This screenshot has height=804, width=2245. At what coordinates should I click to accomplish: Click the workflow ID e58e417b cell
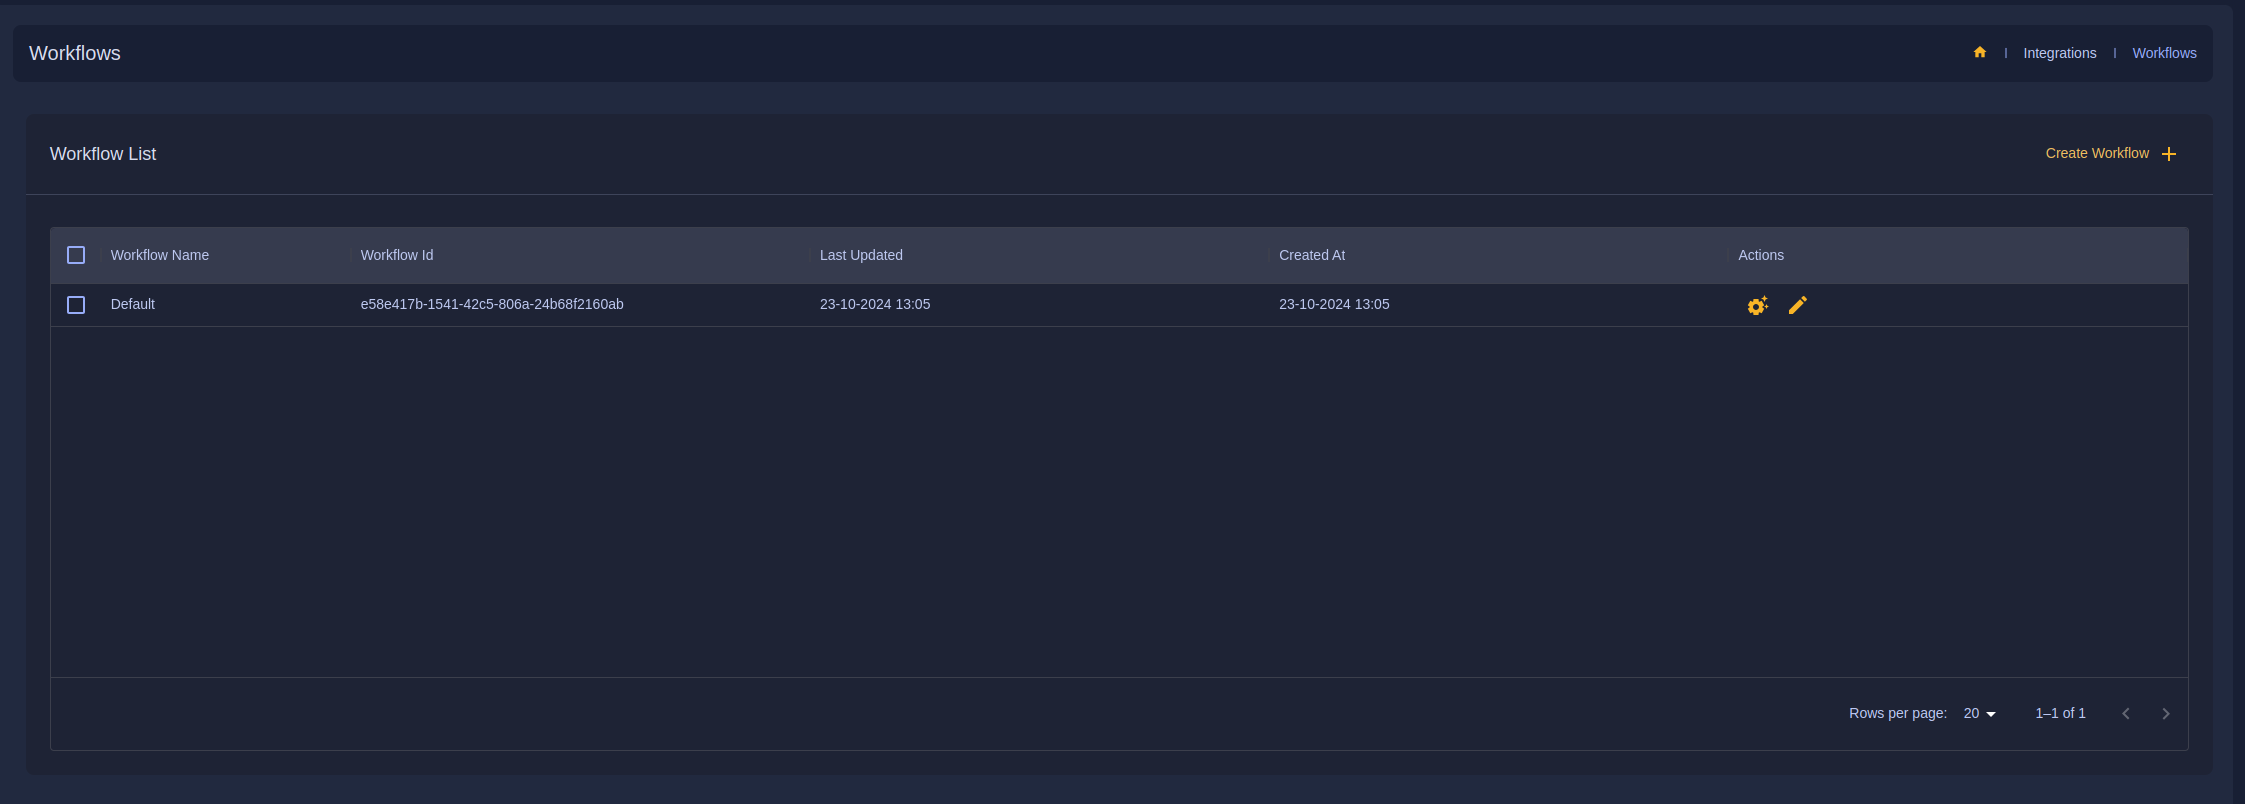(x=492, y=305)
